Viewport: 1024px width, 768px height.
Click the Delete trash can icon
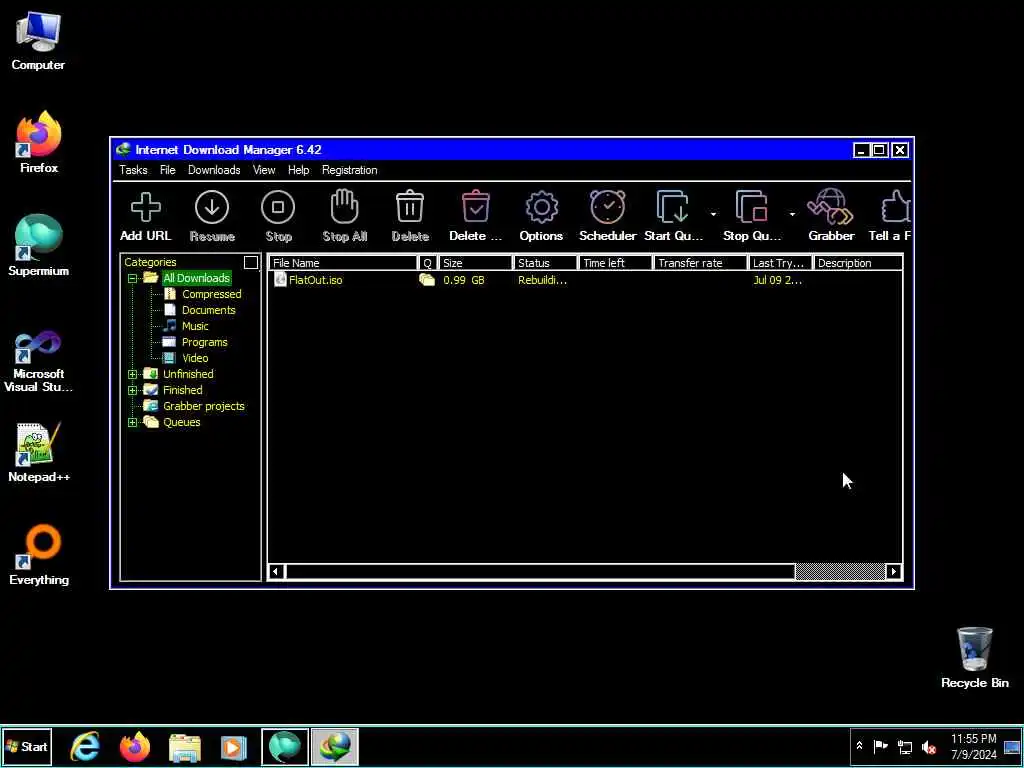pyautogui.click(x=410, y=207)
